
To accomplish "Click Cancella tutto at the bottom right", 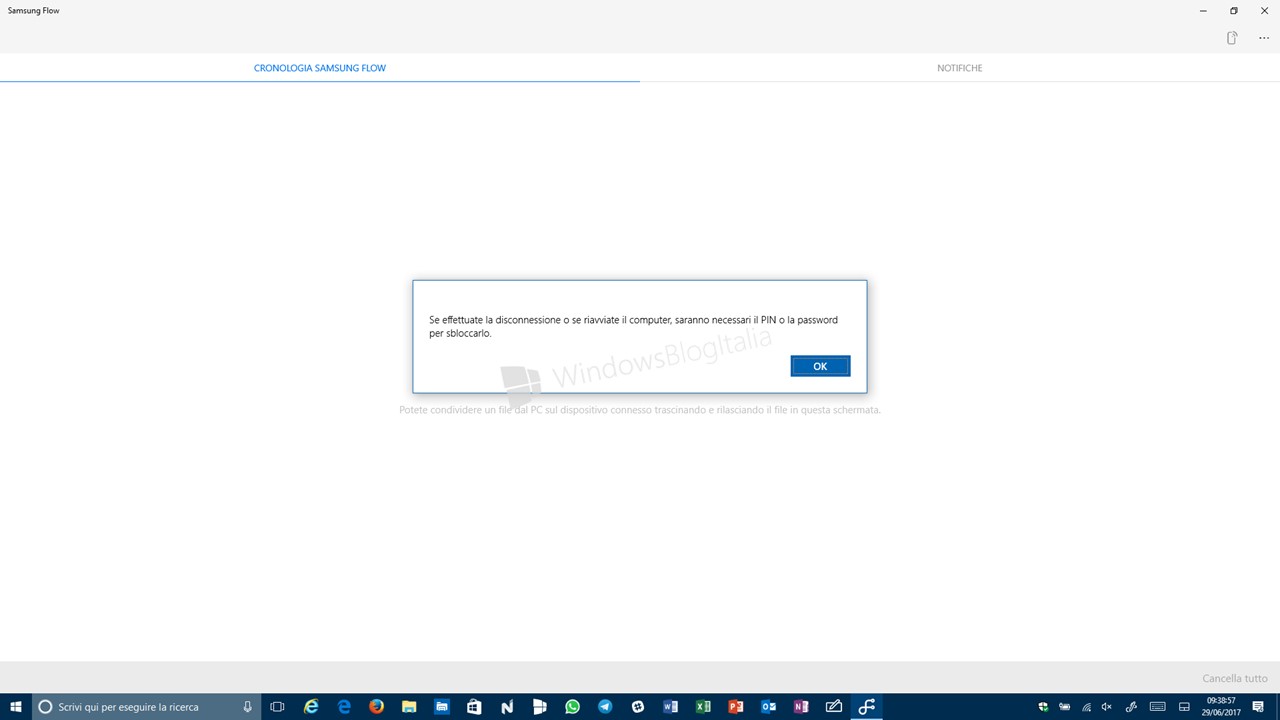I will coord(1235,678).
